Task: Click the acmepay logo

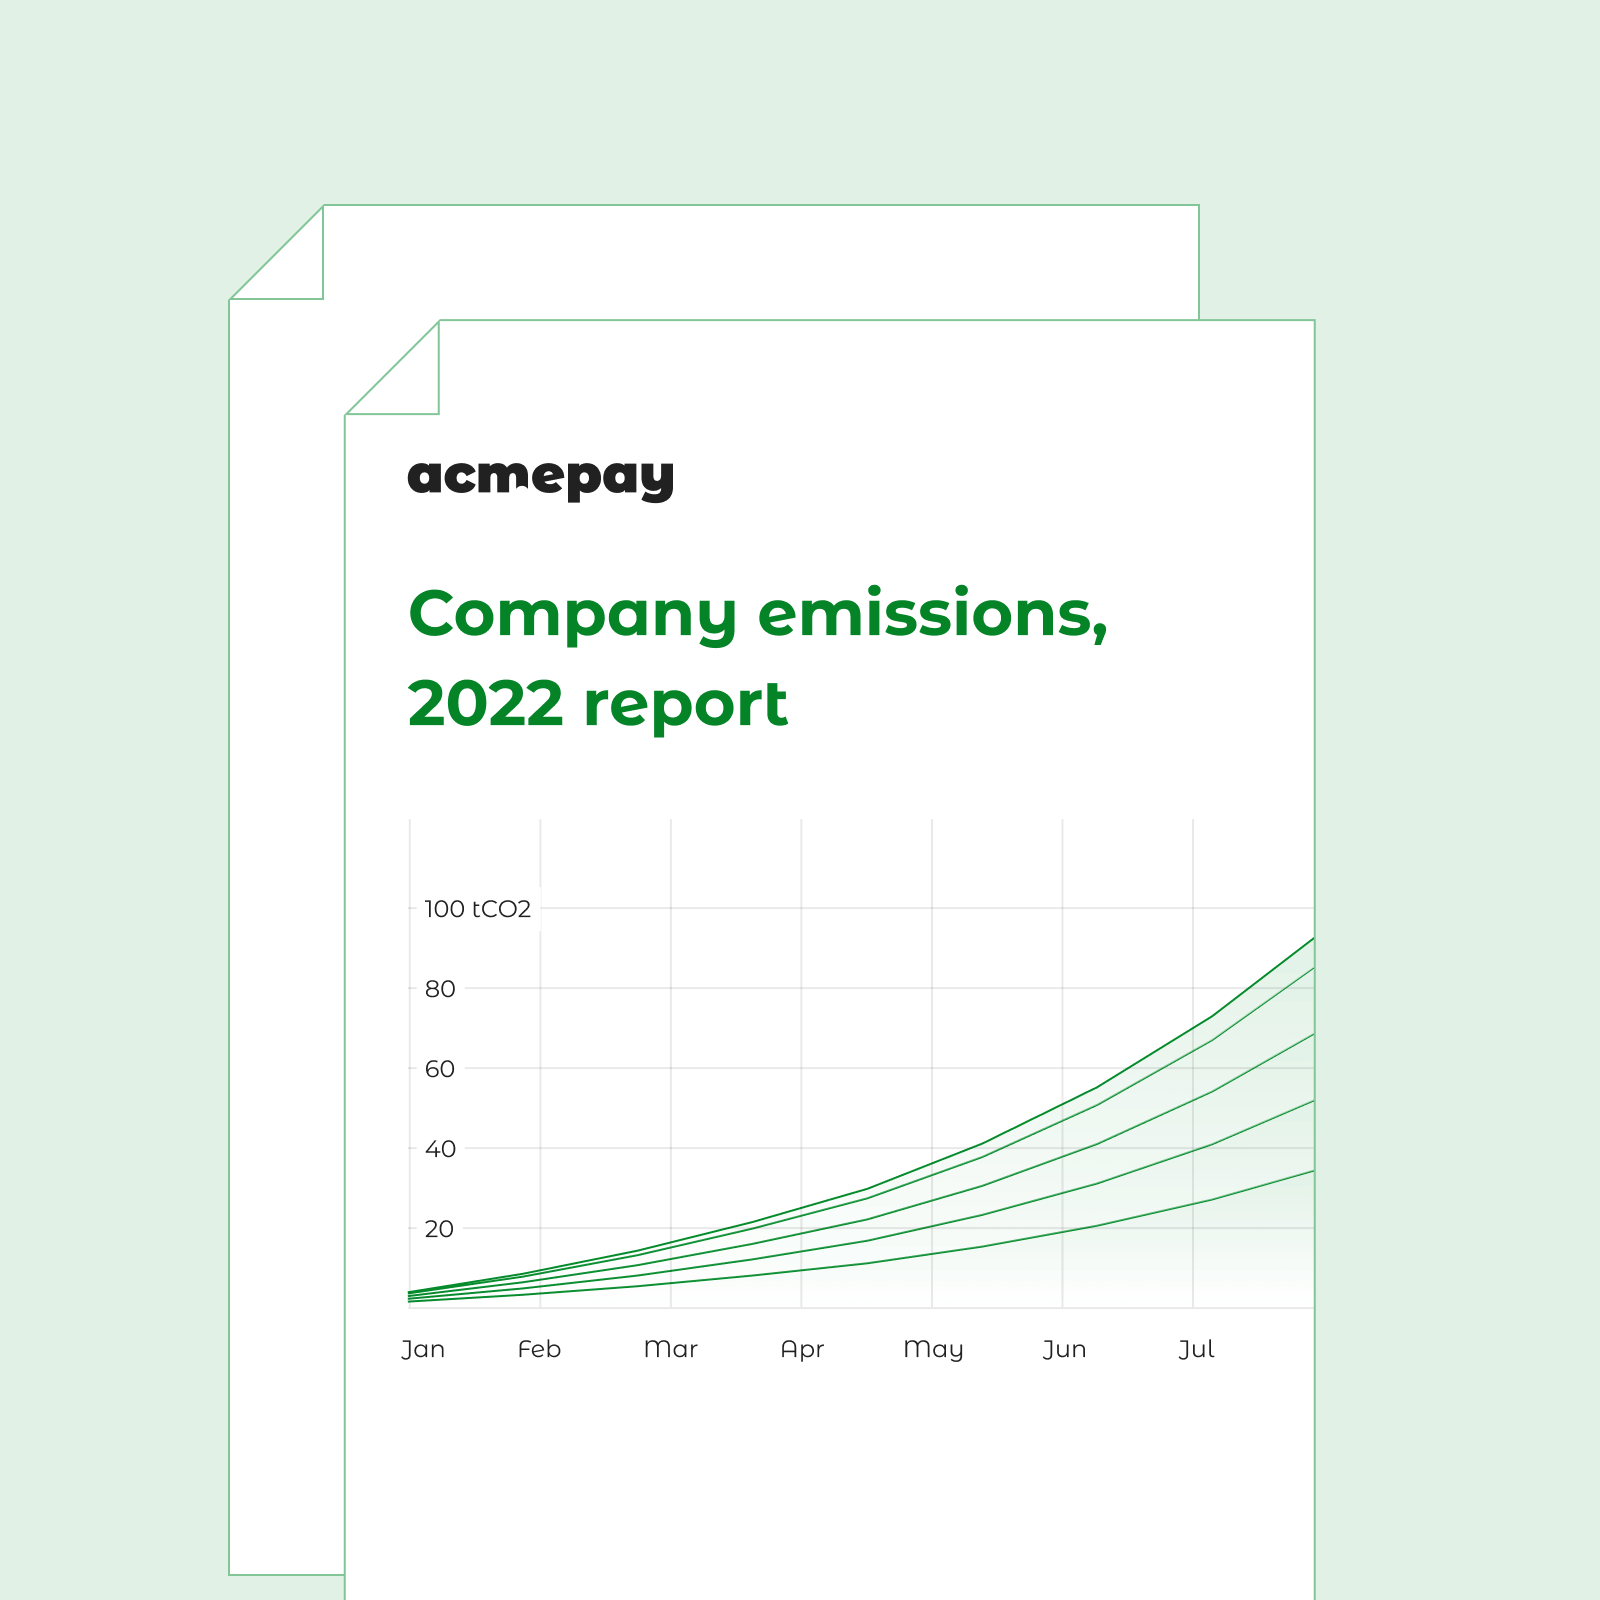Action: click(540, 481)
